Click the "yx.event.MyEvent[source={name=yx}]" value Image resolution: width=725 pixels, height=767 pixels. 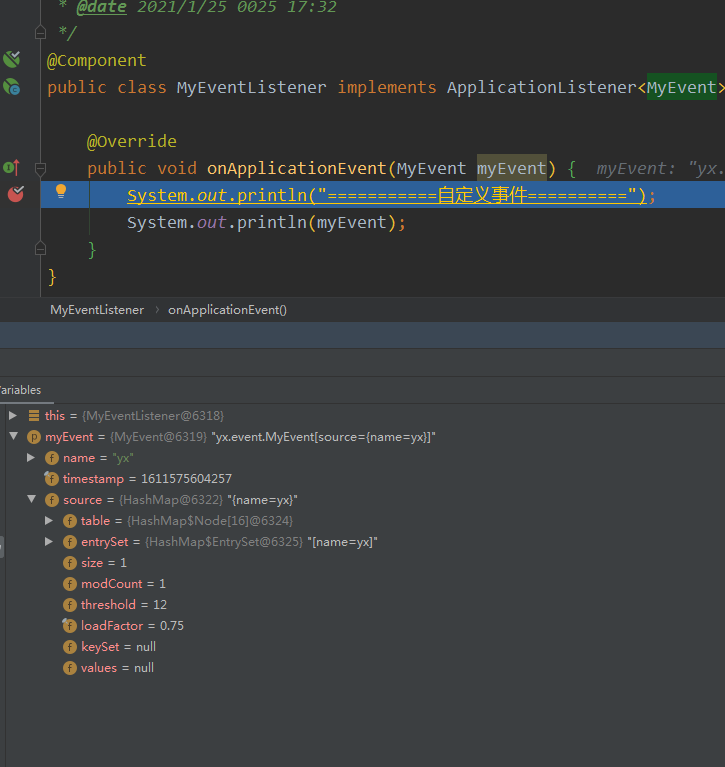323,437
